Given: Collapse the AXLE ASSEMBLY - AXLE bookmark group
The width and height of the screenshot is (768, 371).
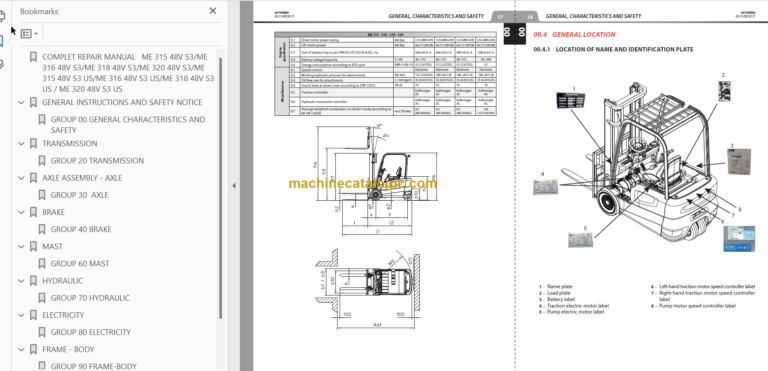Looking at the screenshot, I should 21,178.
